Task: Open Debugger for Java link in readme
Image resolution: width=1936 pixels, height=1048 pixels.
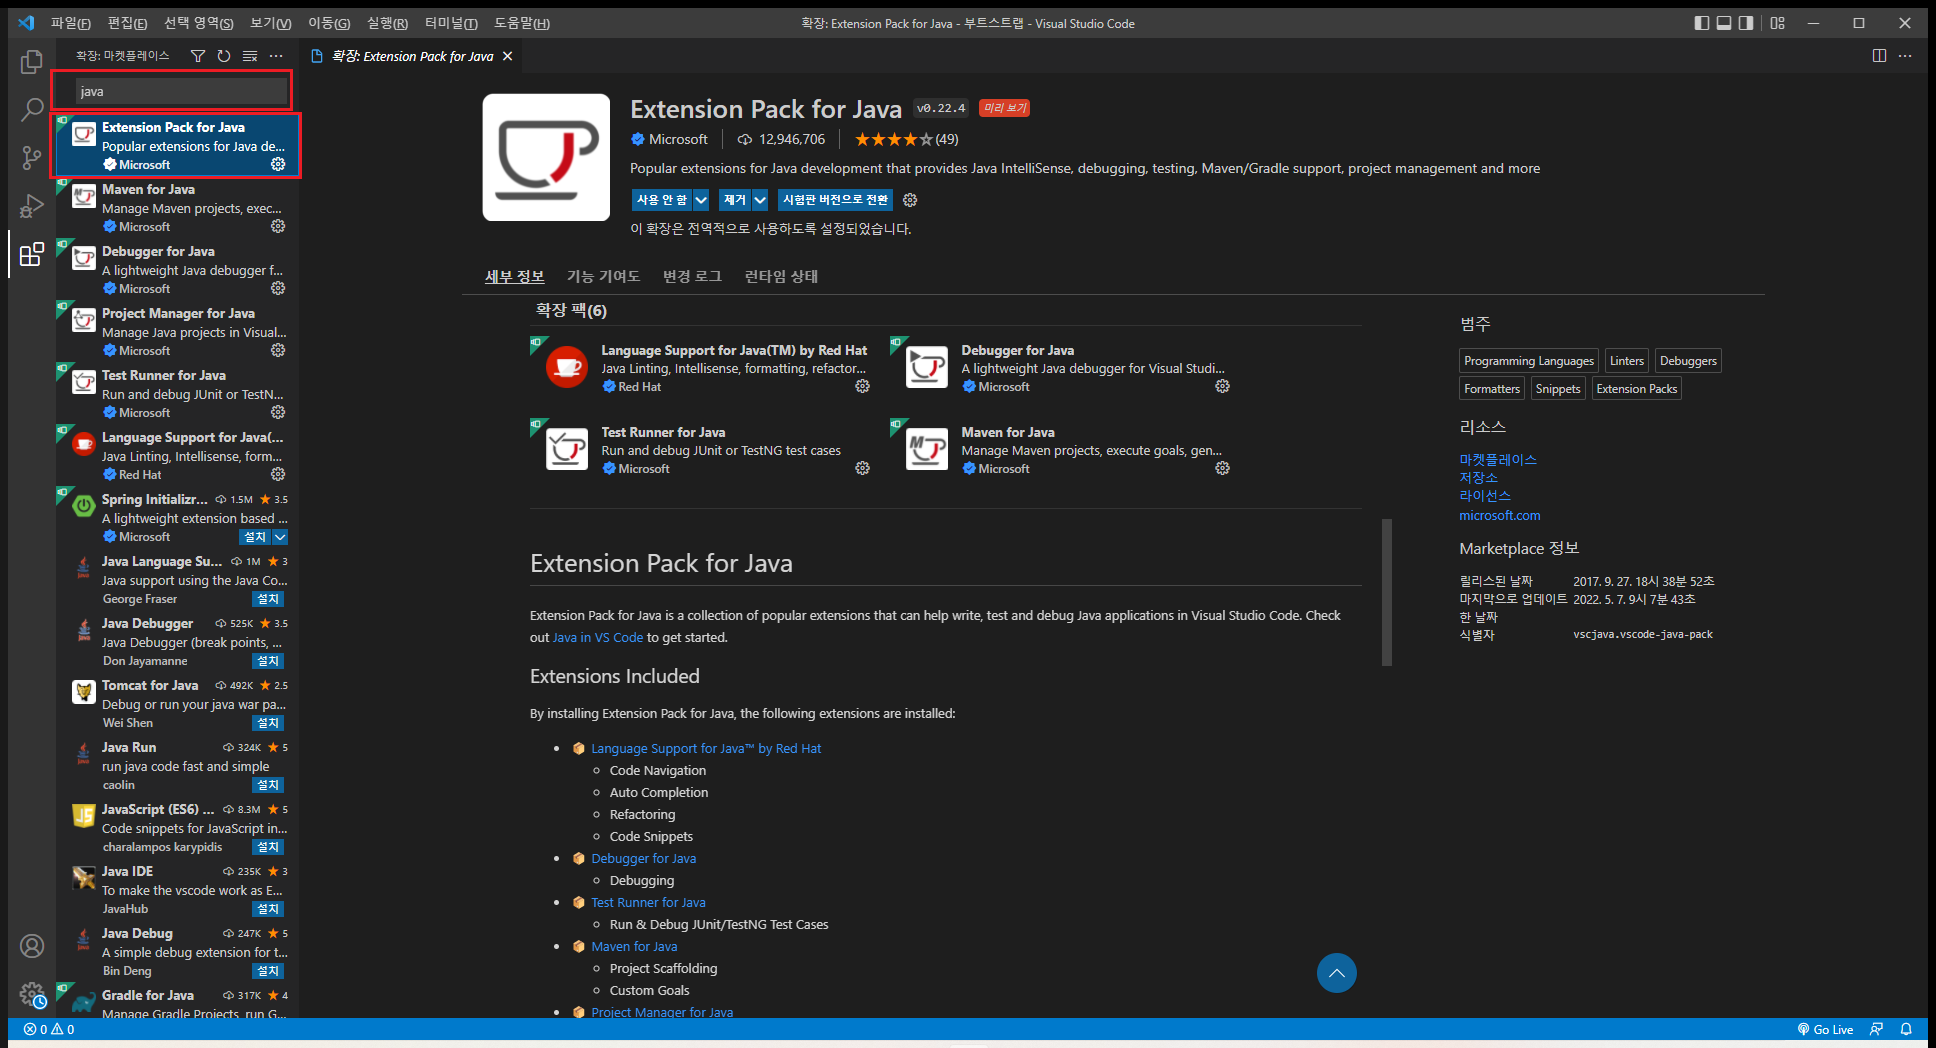Action: click(x=643, y=858)
